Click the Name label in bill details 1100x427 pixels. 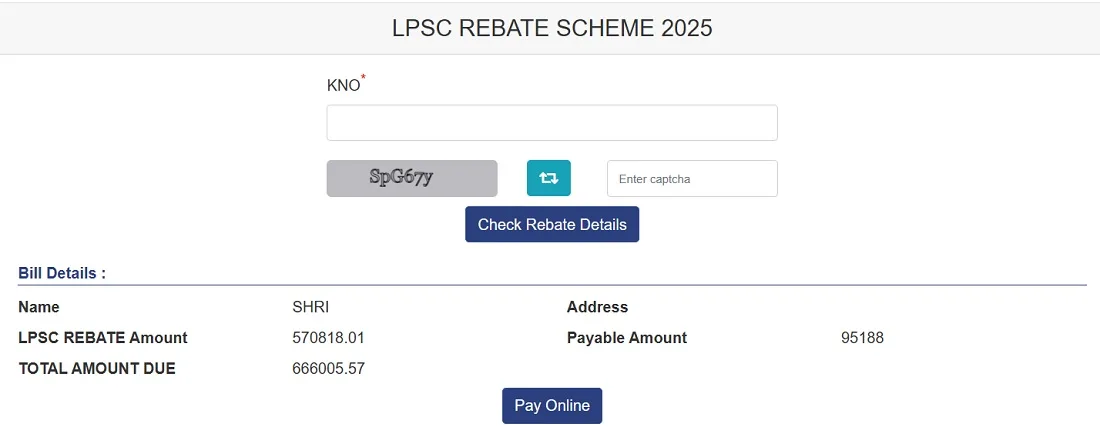click(39, 307)
